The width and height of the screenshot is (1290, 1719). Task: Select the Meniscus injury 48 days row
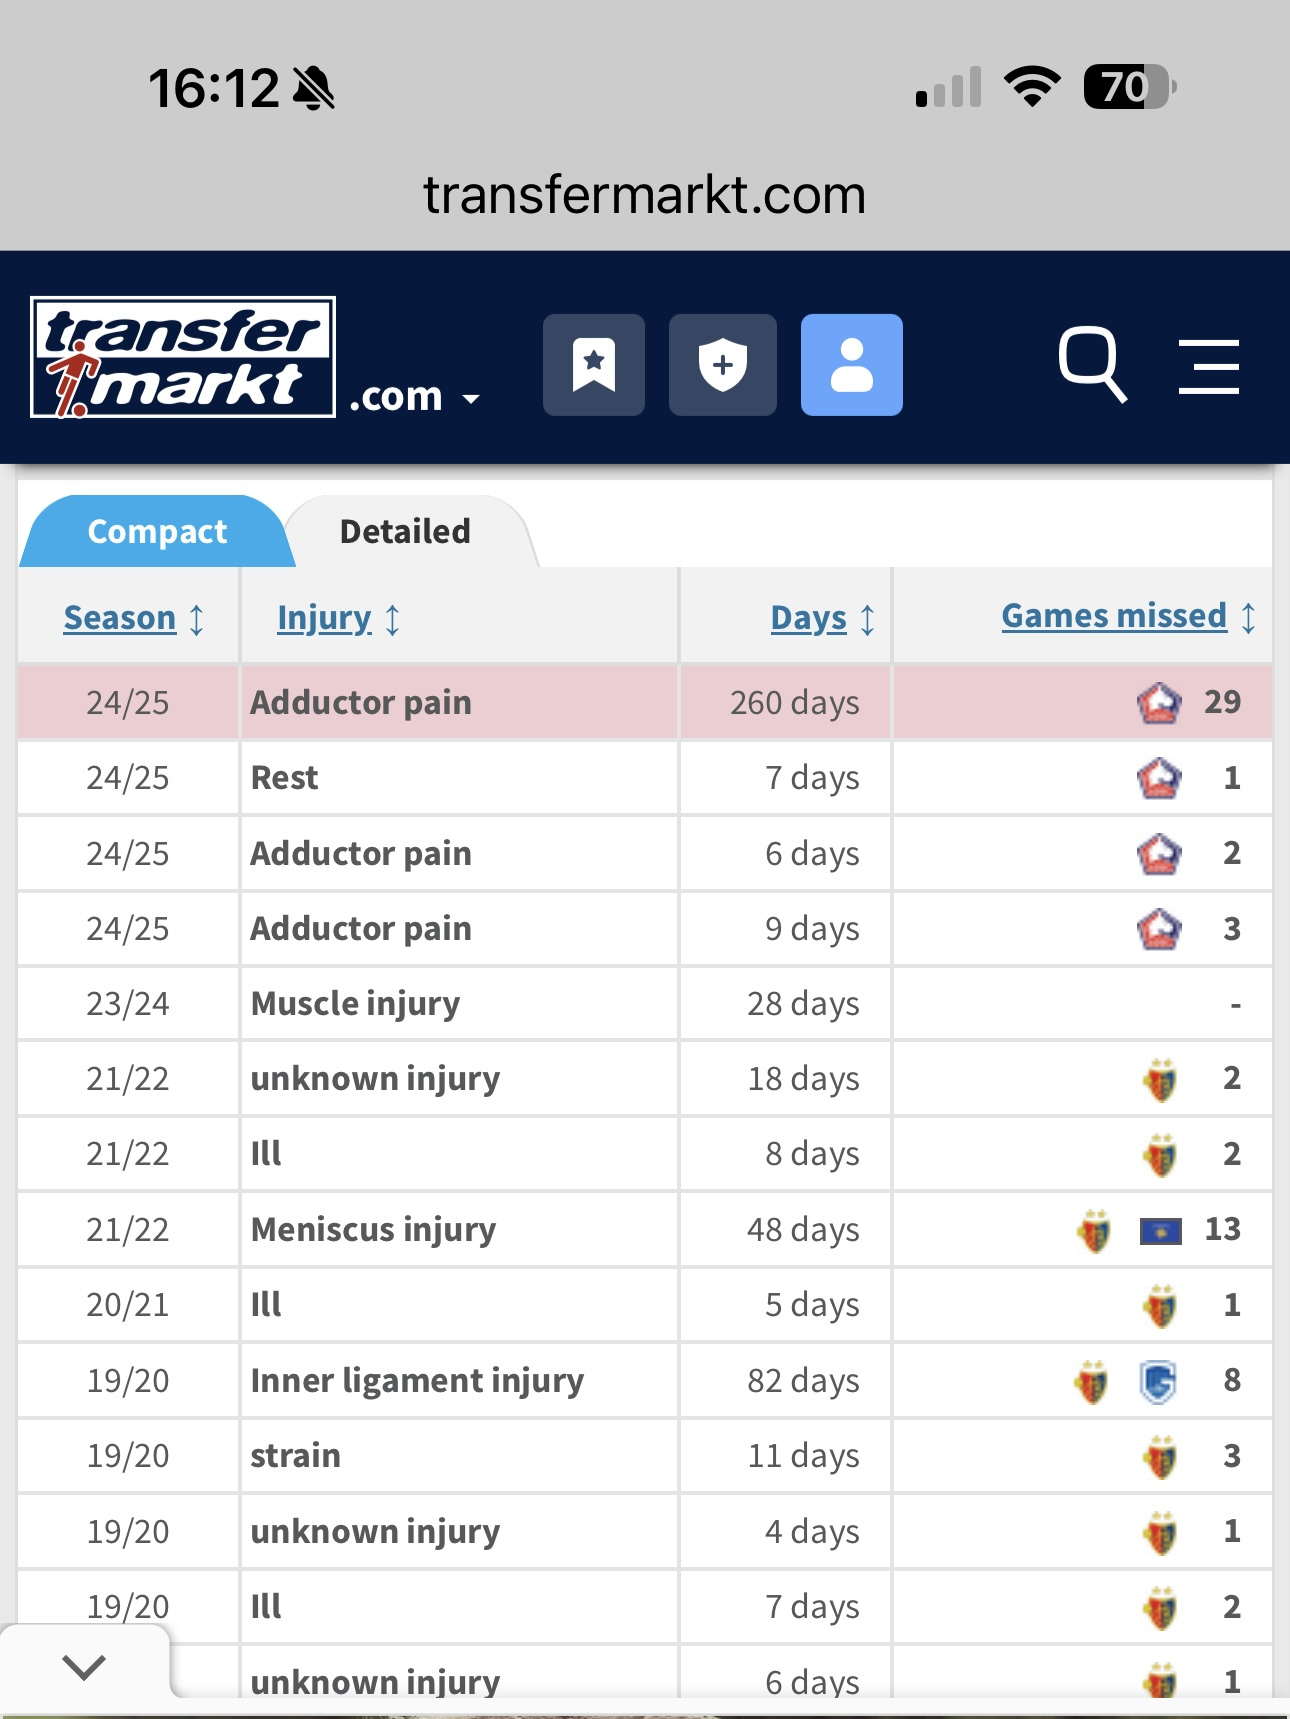[x=645, y=1230]
